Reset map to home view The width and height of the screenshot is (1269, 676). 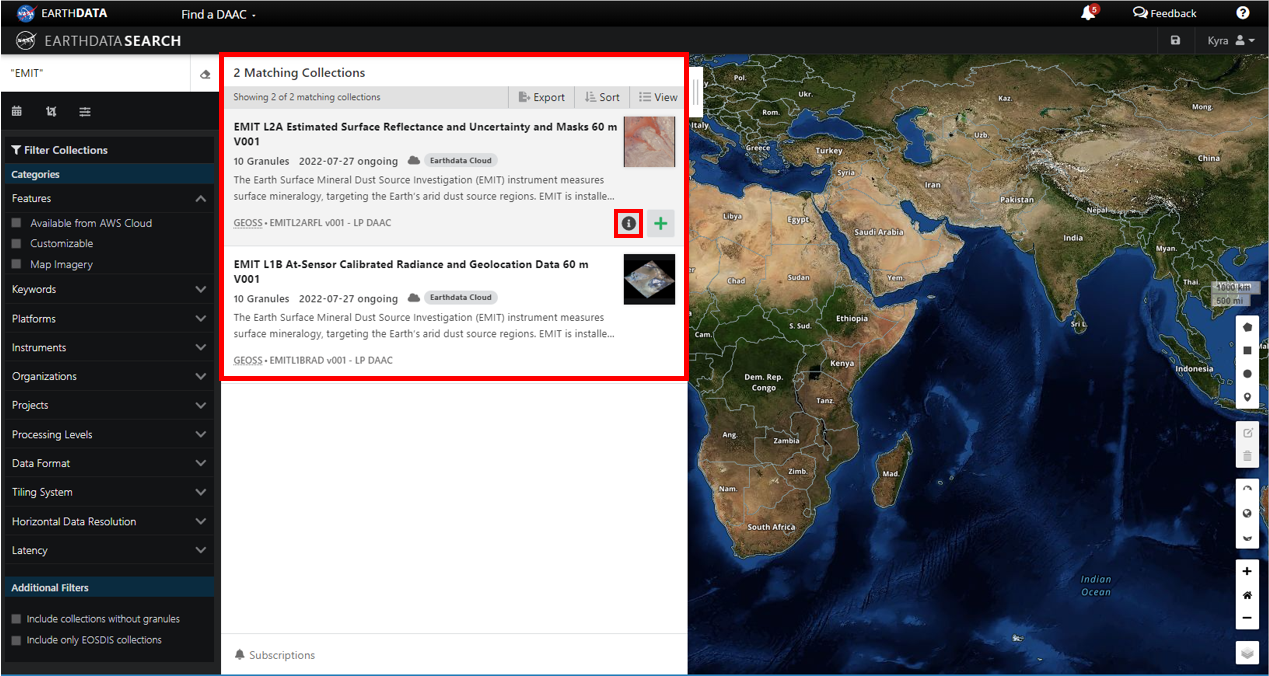(x=1247, y=595)
